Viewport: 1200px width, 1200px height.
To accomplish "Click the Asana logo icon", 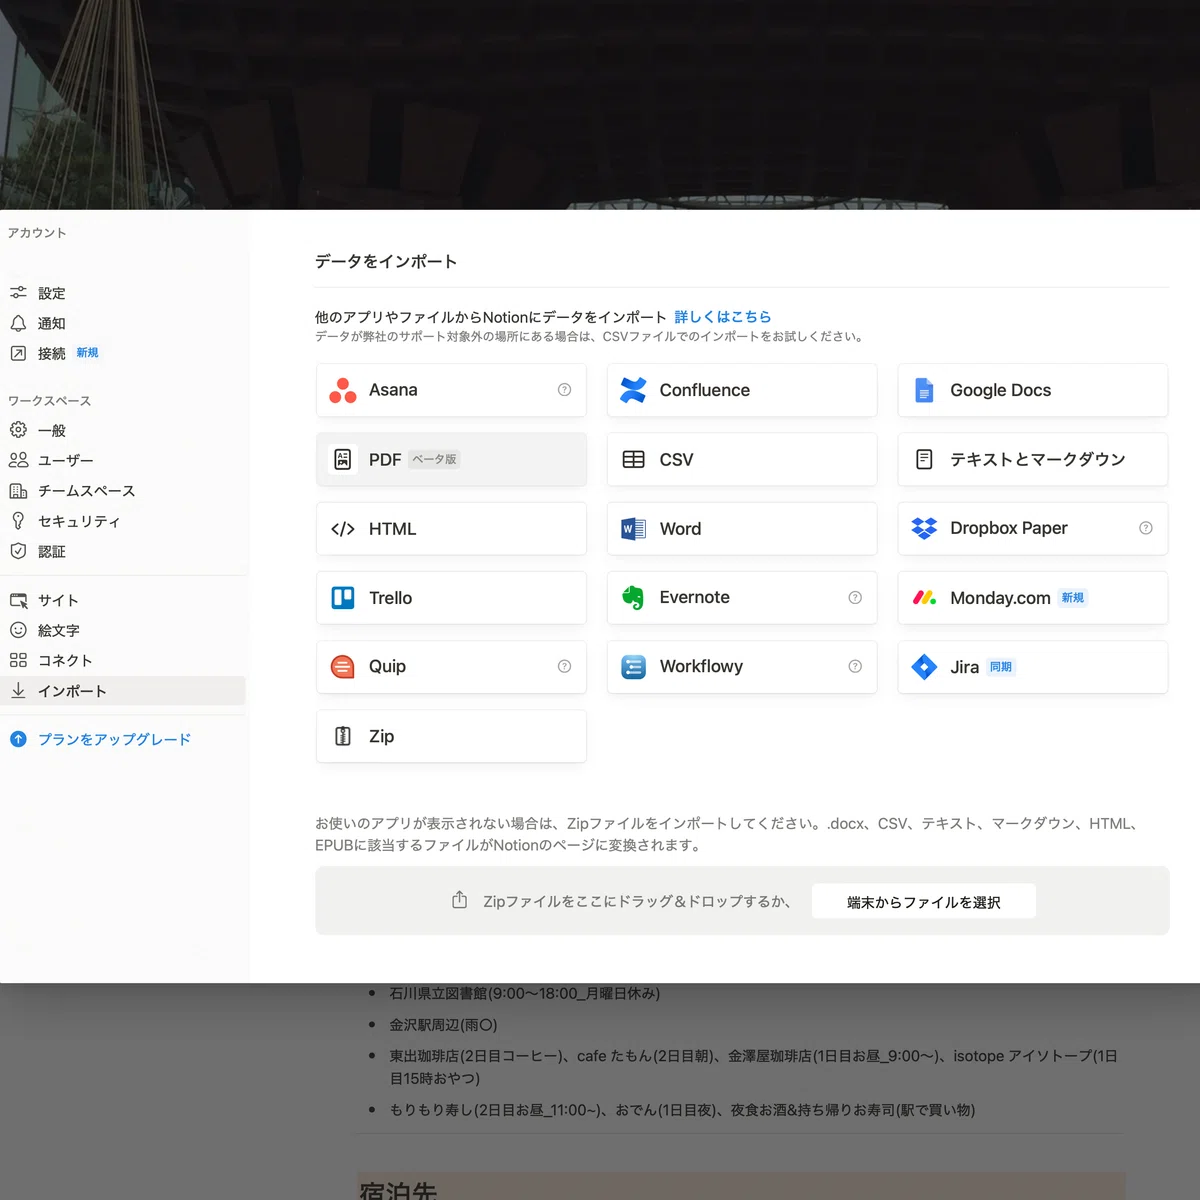I will click(343, 390).
